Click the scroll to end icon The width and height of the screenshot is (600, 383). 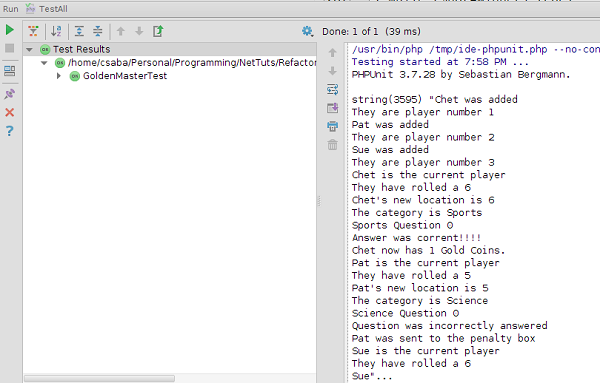coord(333,108)
